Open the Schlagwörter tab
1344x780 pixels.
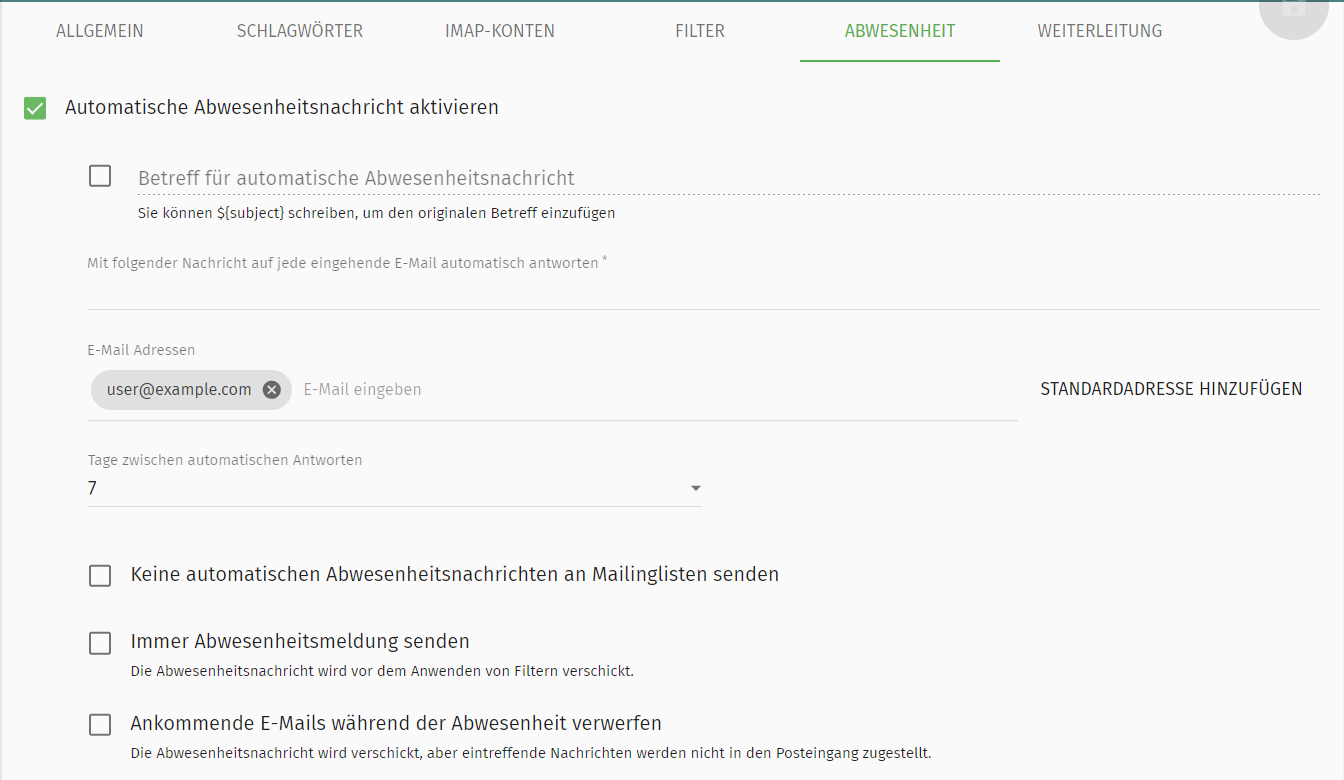(299, 31)
